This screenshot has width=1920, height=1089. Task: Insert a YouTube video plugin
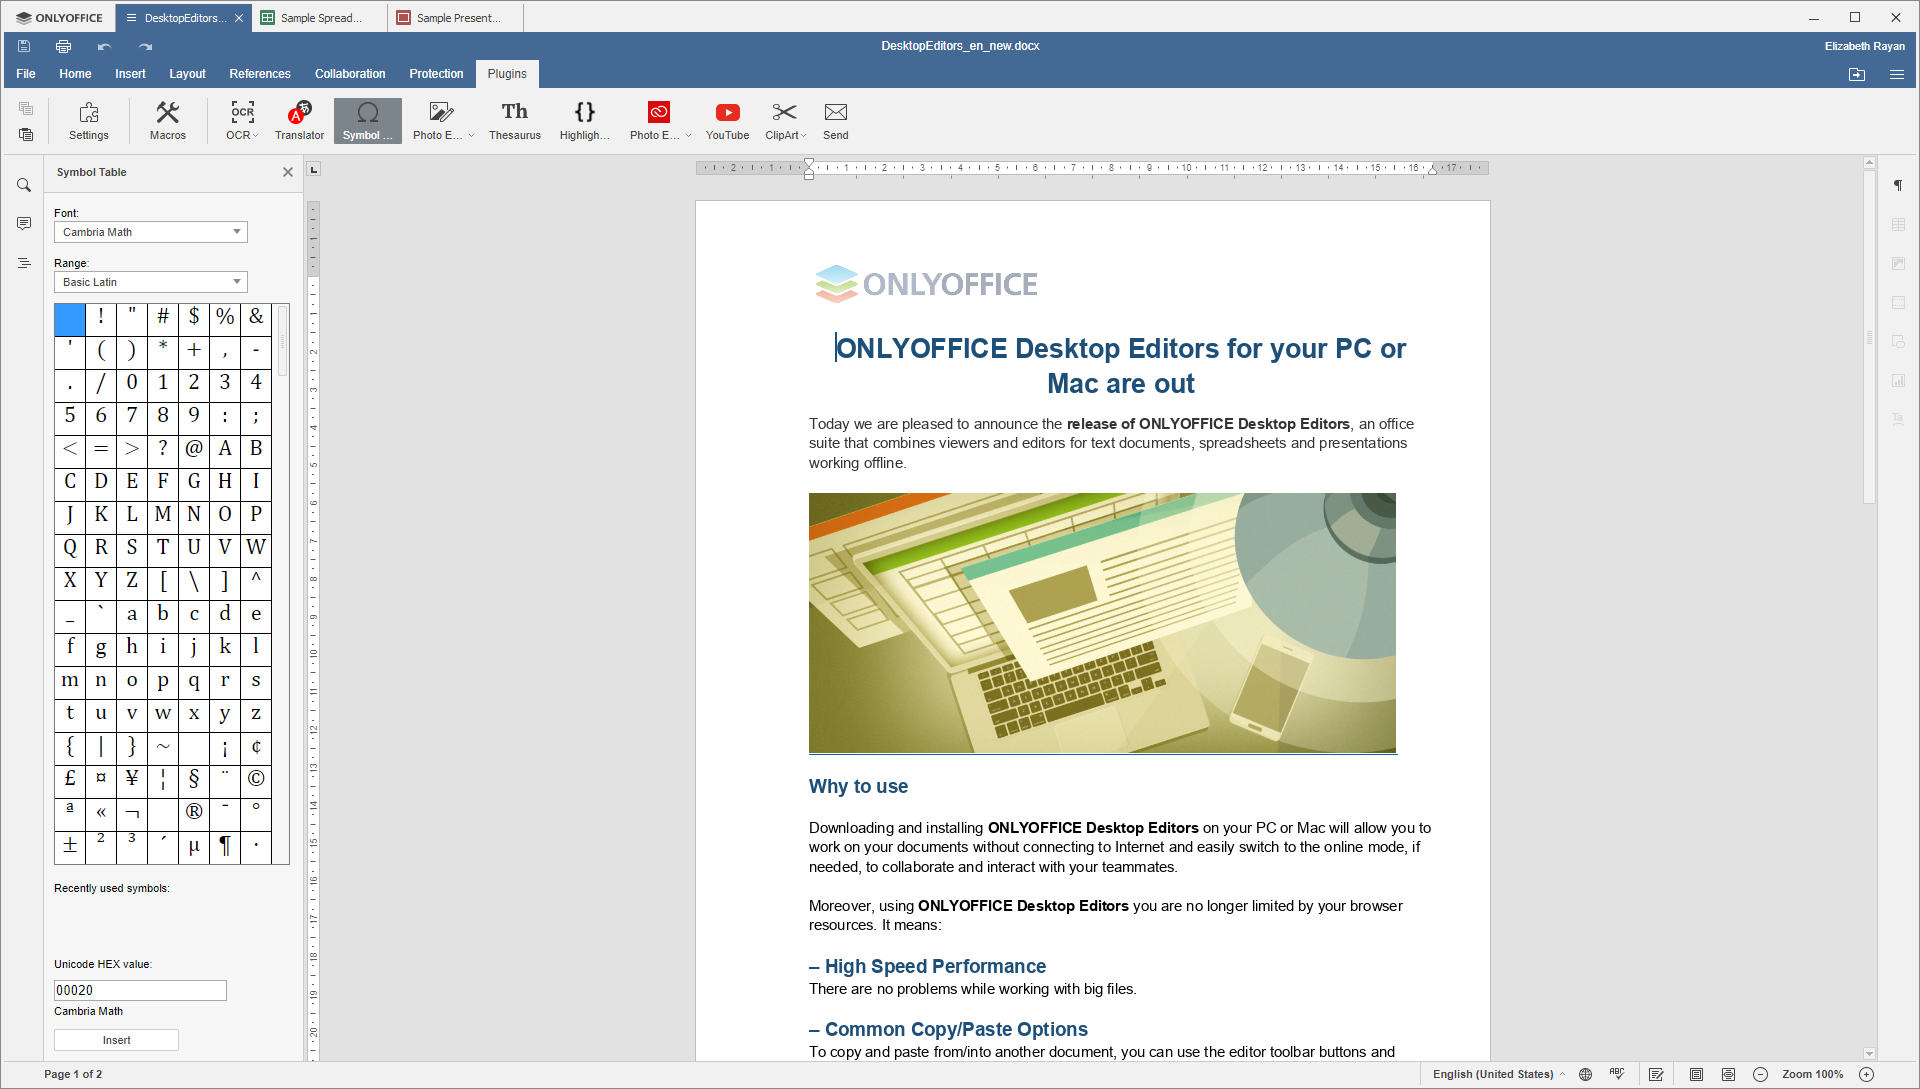coord(727,120)
